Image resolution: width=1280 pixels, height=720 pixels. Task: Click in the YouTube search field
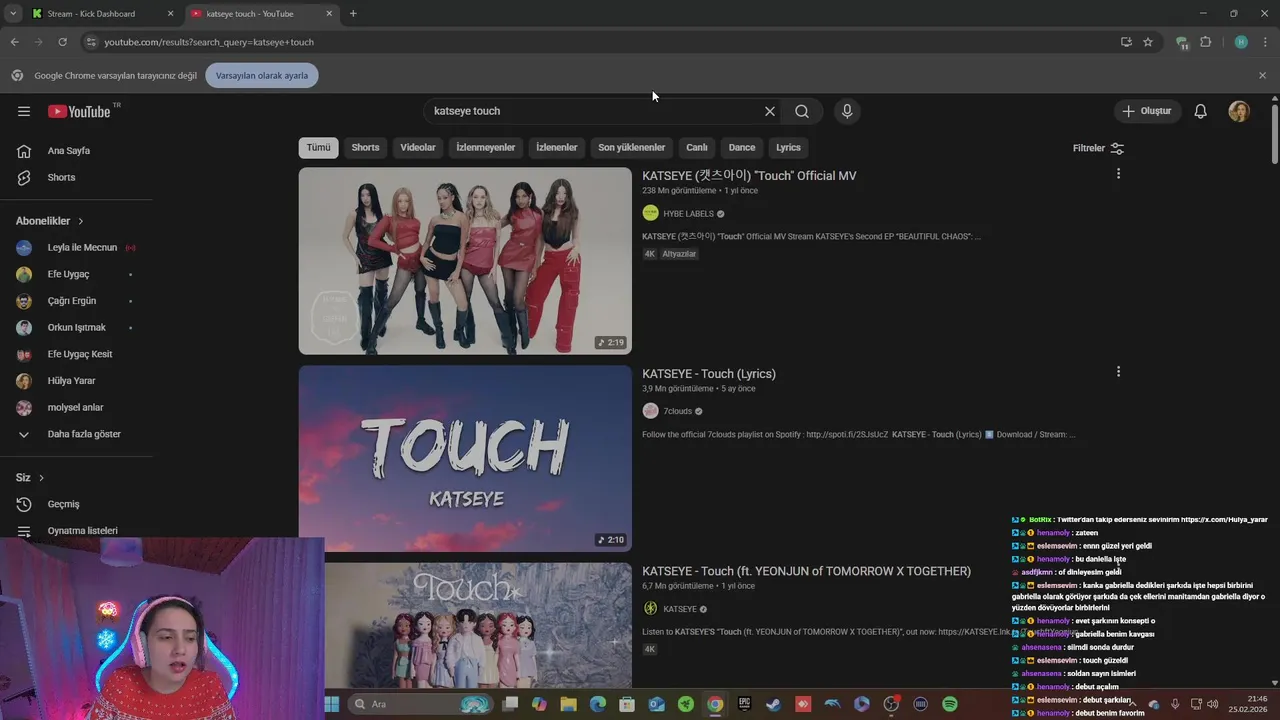(595, 111)
